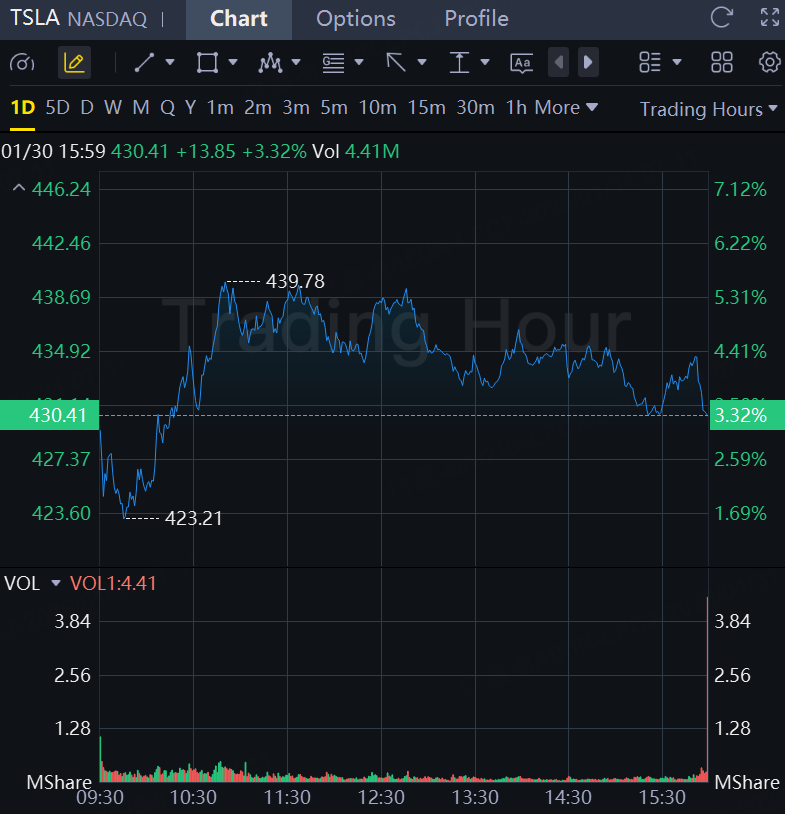
Task: Select the 10m interval
Action: point(377,108)
